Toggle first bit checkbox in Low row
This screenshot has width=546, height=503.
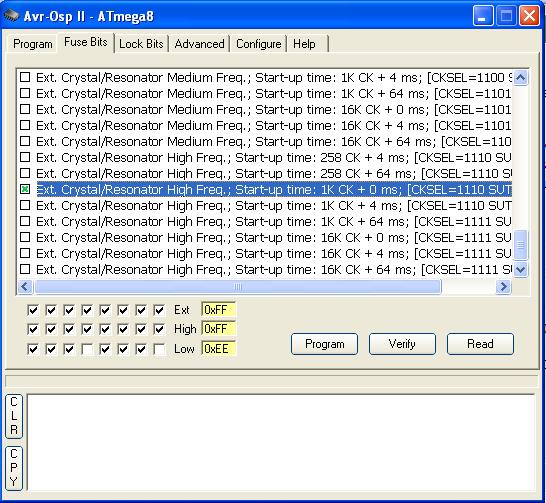(x=33, y=349)
